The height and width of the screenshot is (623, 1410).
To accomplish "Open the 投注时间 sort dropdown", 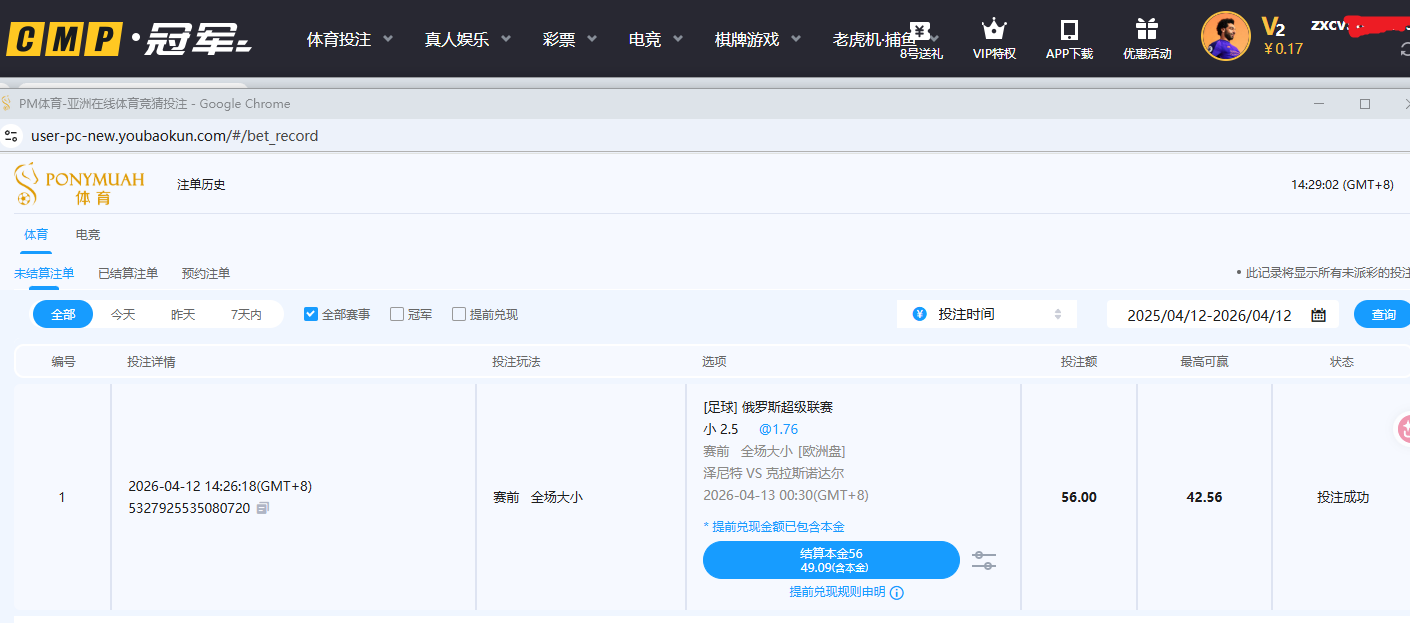I will click(x=986, y=314).
